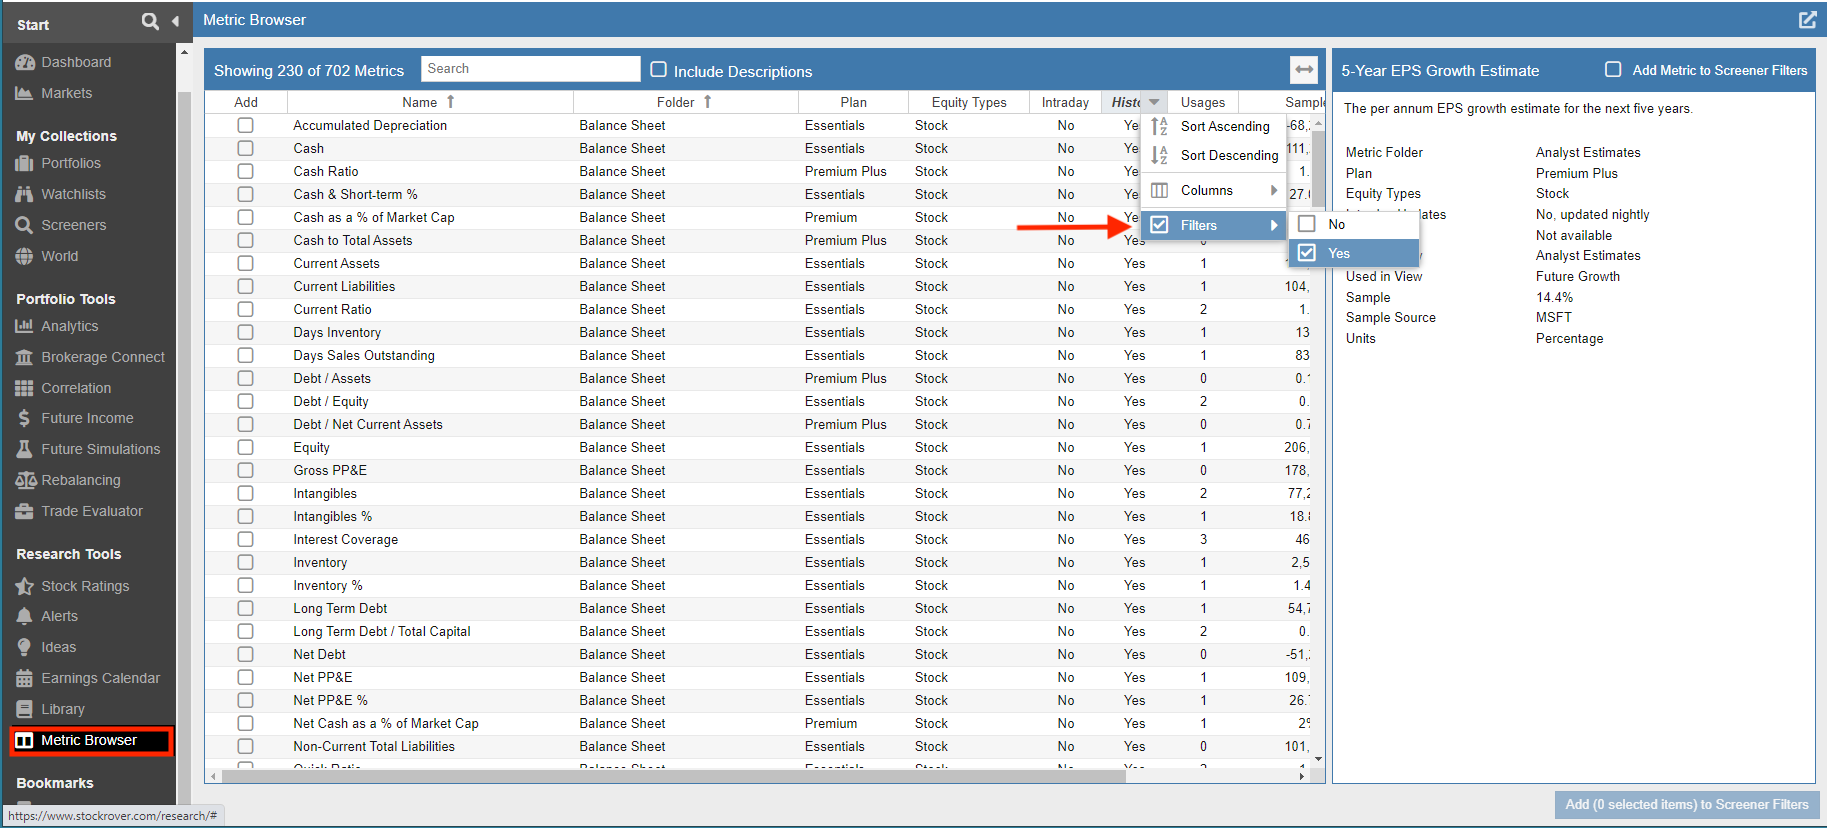Click the Add column header

tap(246, 102)
